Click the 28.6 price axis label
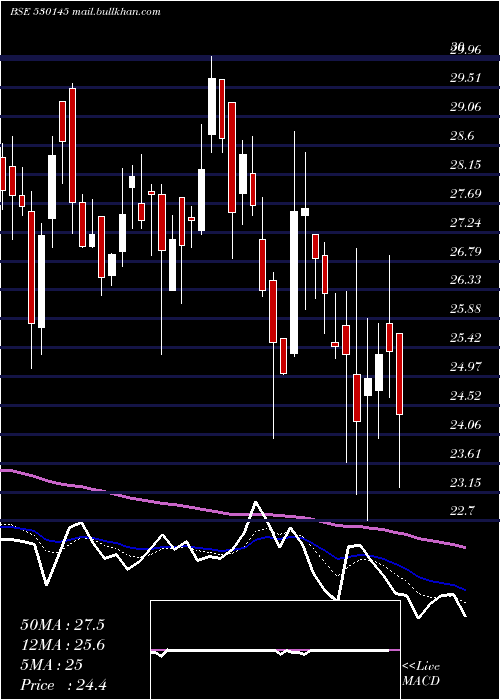500x700 pixels. point(462,136)
